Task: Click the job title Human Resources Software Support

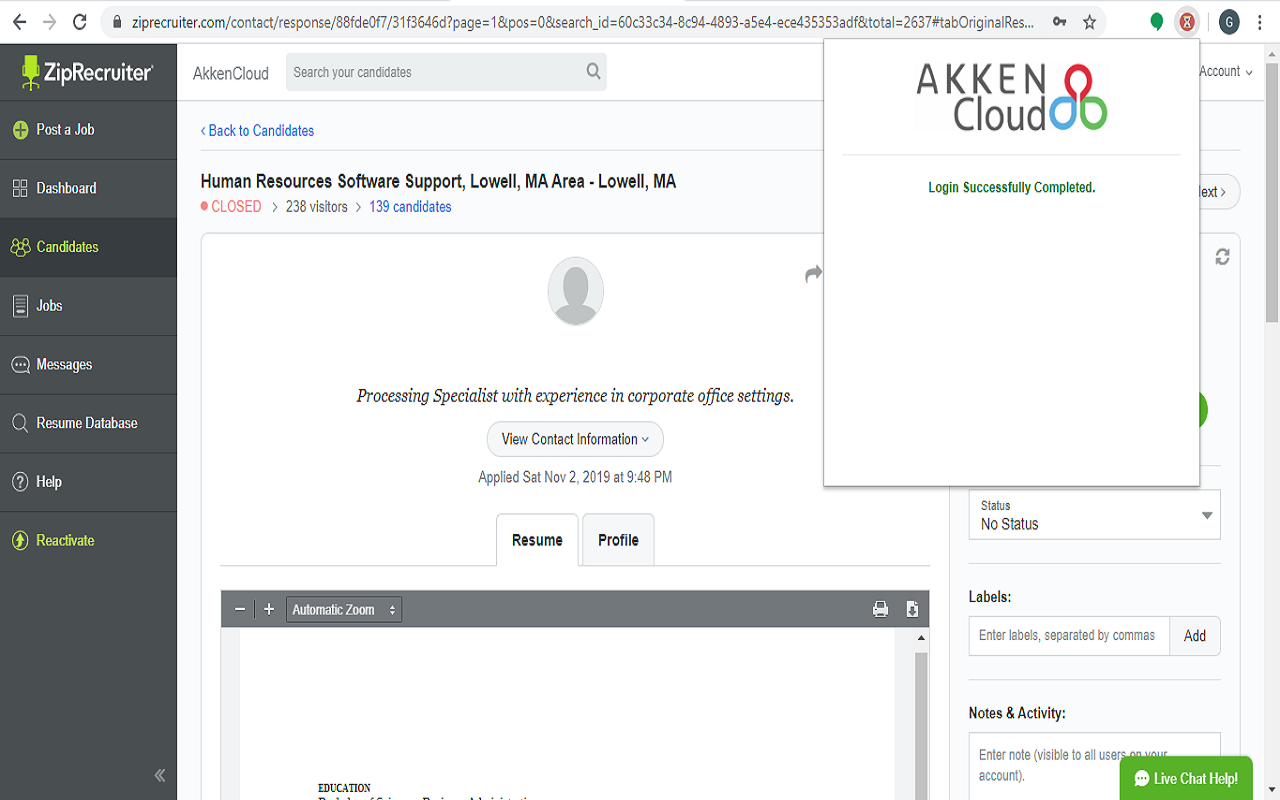Action: tap(438, 182)
